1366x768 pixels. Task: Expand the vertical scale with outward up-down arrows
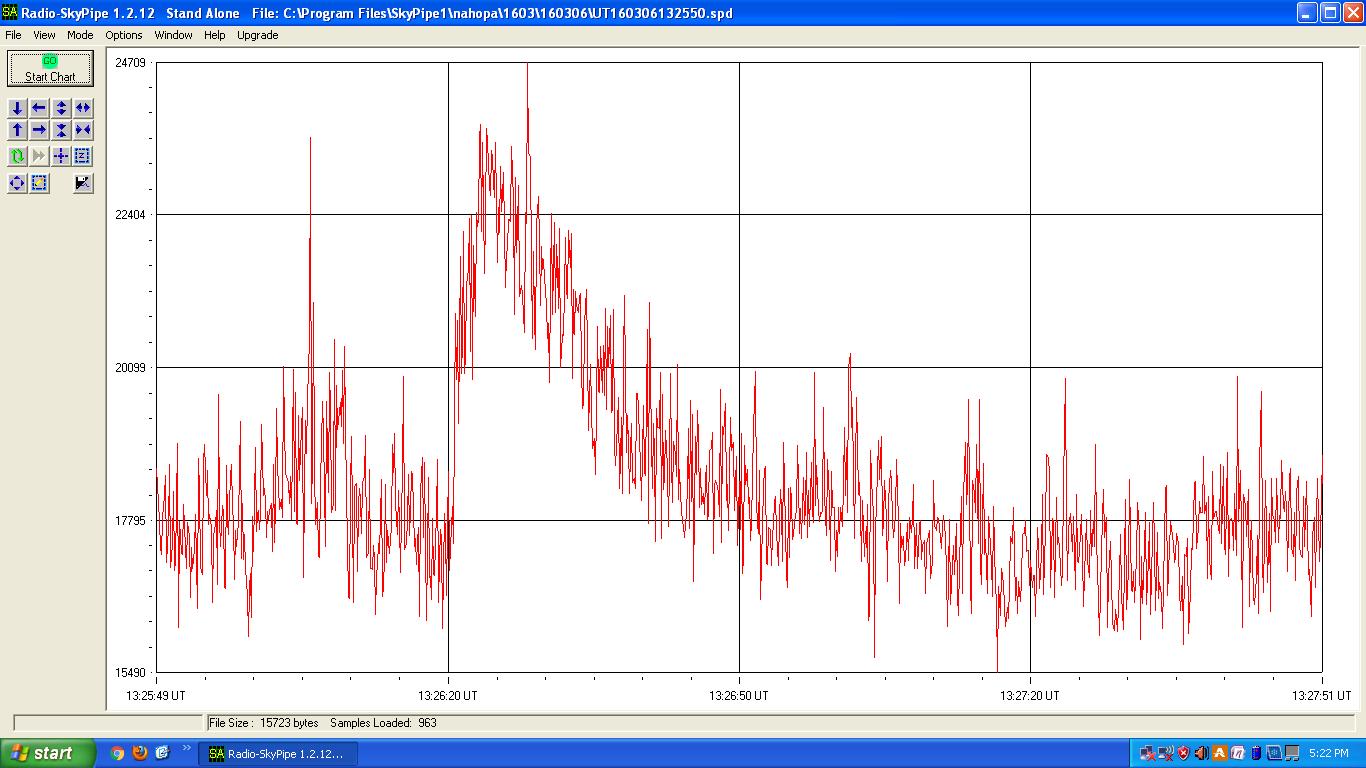[61, 108]
